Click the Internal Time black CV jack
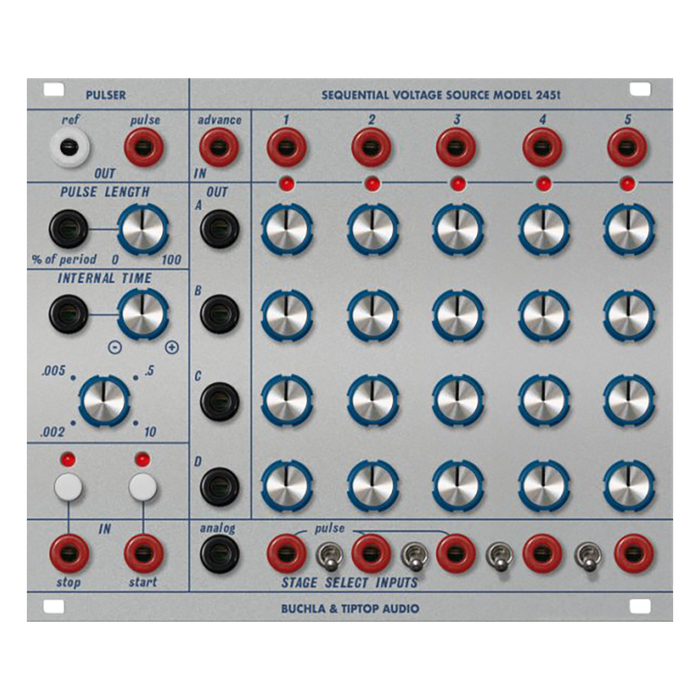700x700 pixels. [x=68, y=314]
